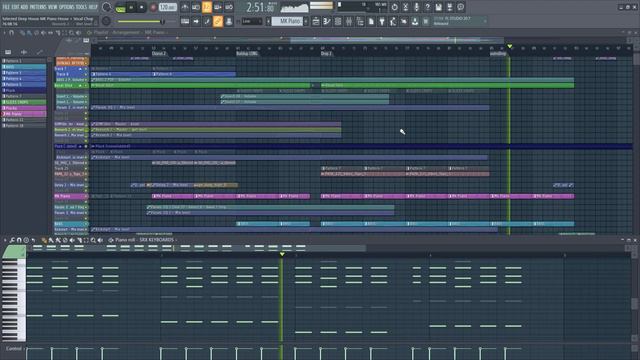The height and width of the screenshot is (360, 640).
Task: Click the Stop playback button
Action: [142, 7]
